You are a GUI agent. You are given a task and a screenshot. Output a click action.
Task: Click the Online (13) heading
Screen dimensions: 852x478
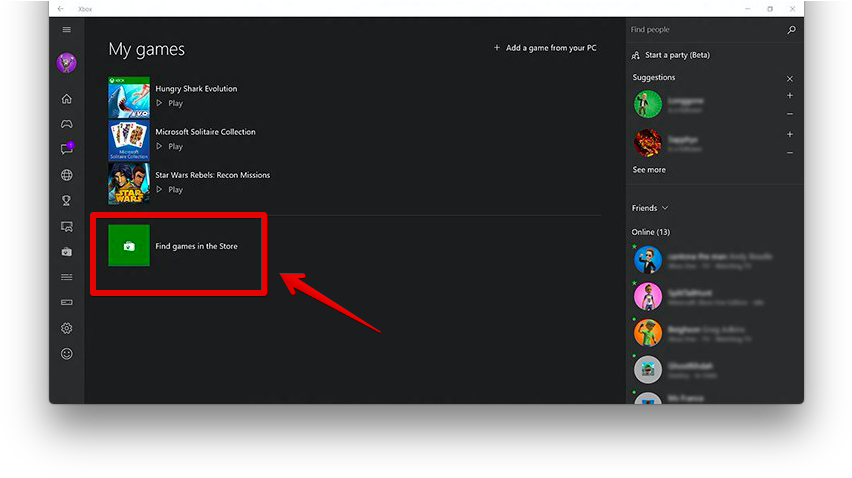pos(650,232)
